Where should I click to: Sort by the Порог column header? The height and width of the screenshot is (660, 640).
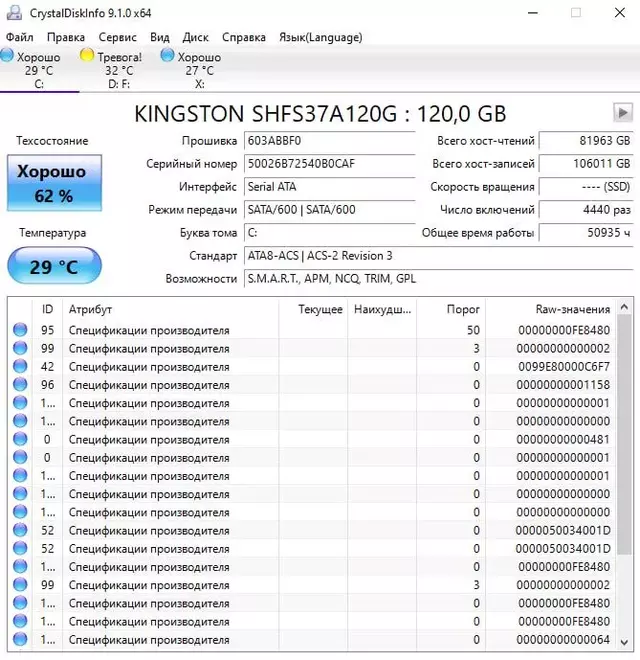tap(451, 309)
